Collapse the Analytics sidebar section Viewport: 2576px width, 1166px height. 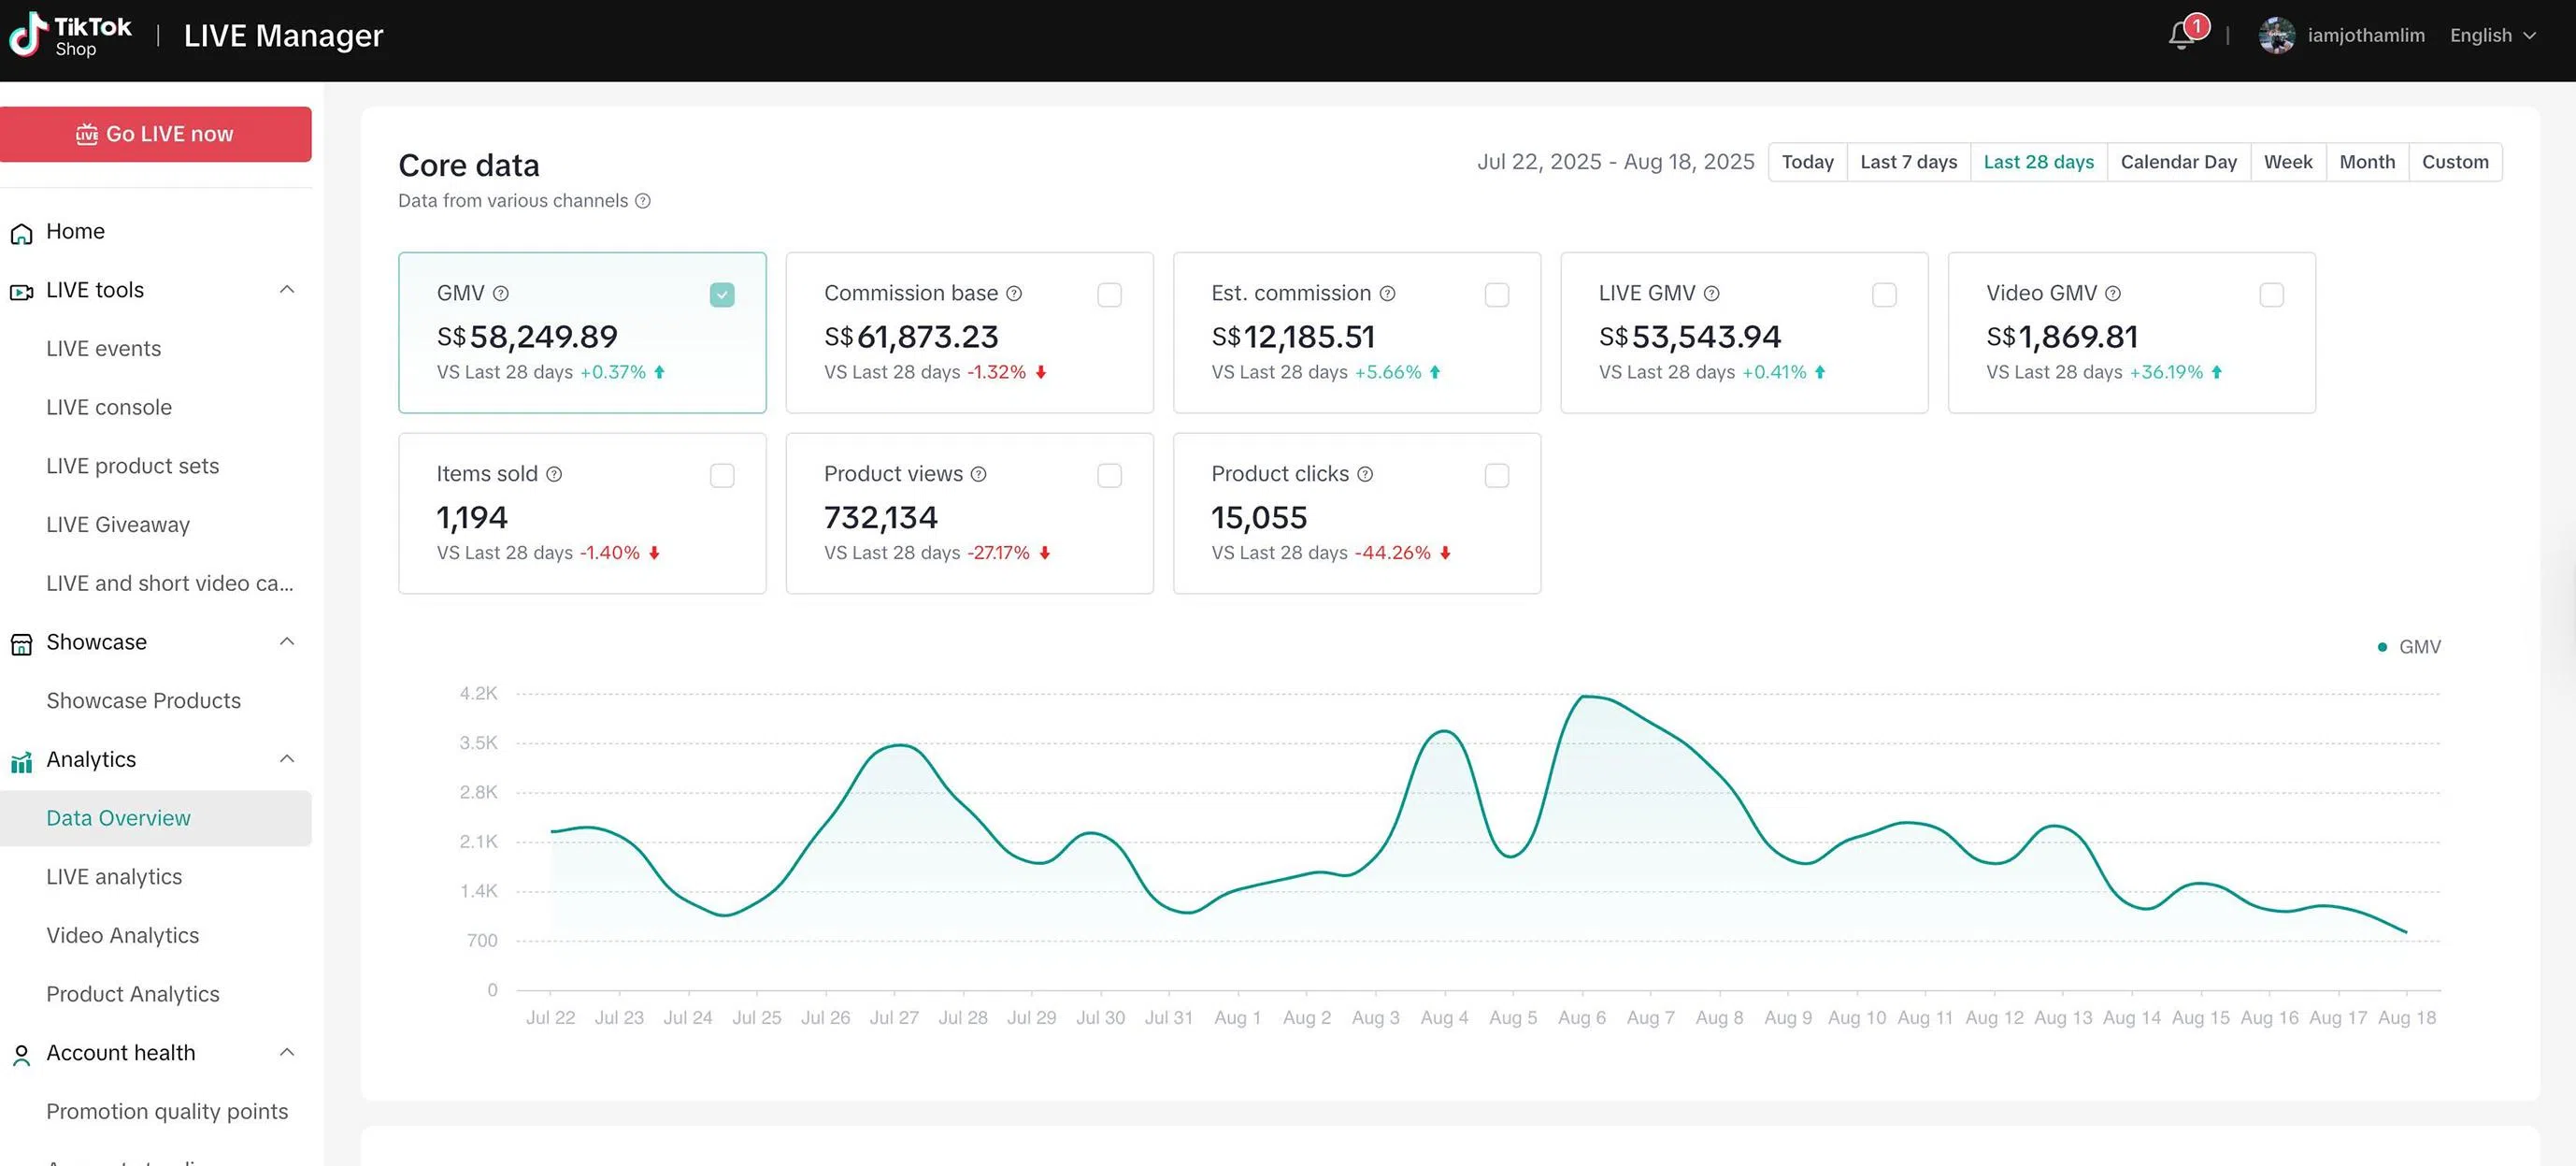tap(287, 759)
